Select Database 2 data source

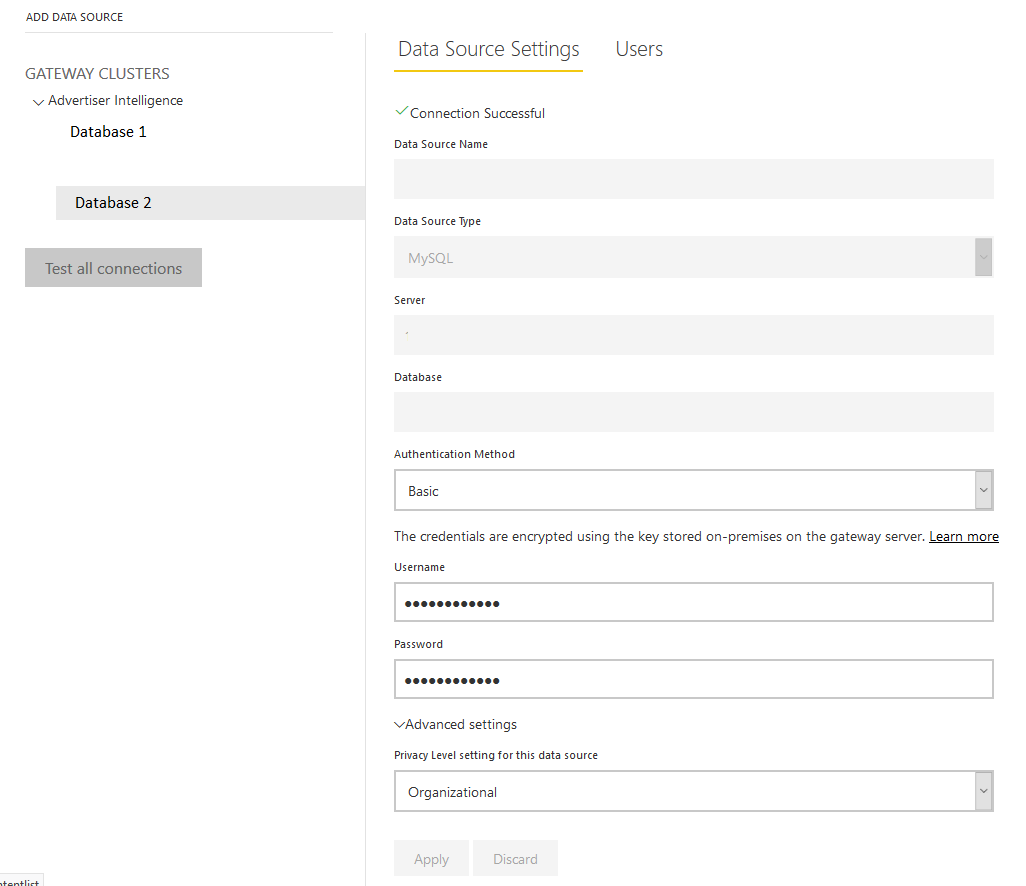tap(210, 203)
